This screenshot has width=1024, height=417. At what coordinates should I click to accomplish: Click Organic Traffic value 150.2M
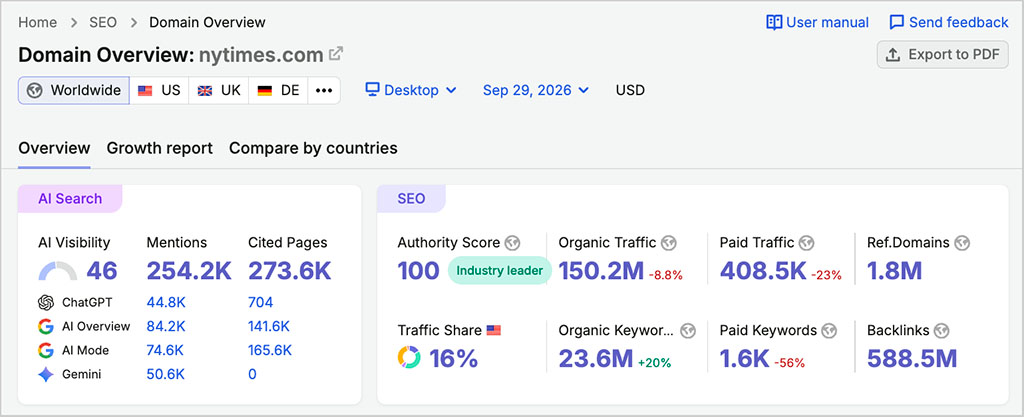[601, 270]
